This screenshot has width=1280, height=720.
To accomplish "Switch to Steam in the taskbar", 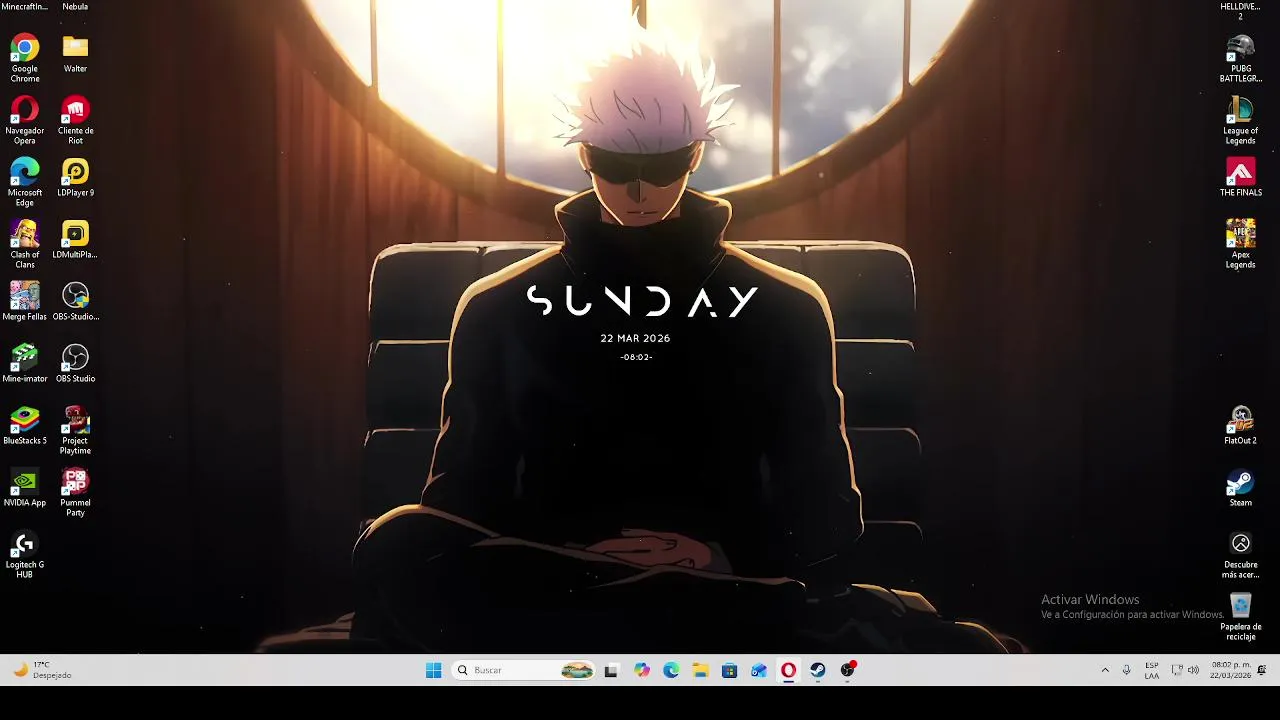I will 818,670.
